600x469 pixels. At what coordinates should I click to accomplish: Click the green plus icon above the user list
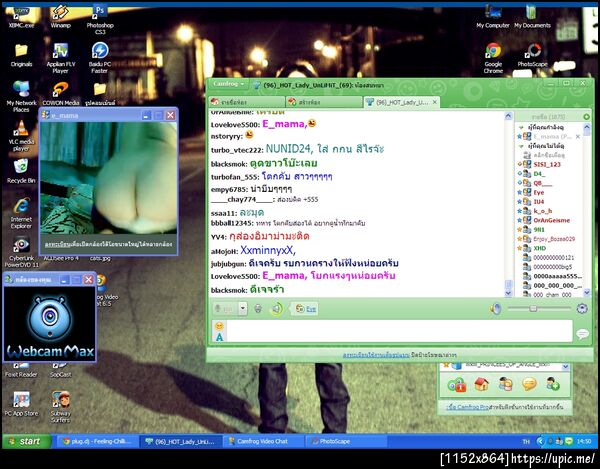pyautogui.click(x=586, y=116)
